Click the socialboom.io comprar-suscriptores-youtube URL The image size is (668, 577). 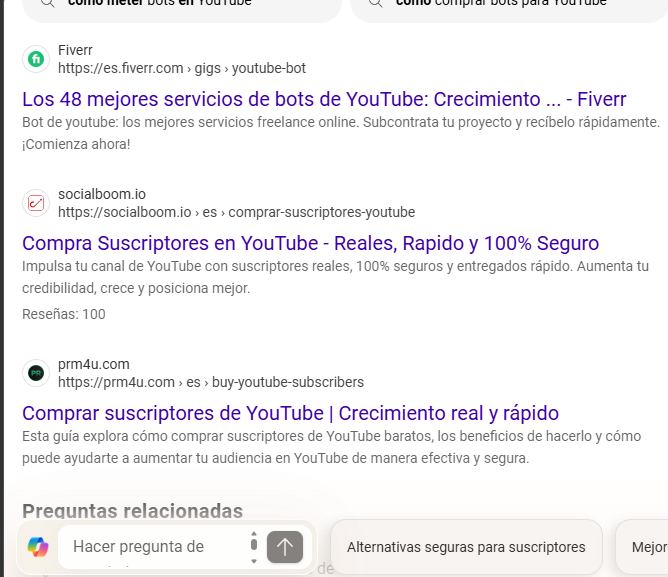point(236,212)
